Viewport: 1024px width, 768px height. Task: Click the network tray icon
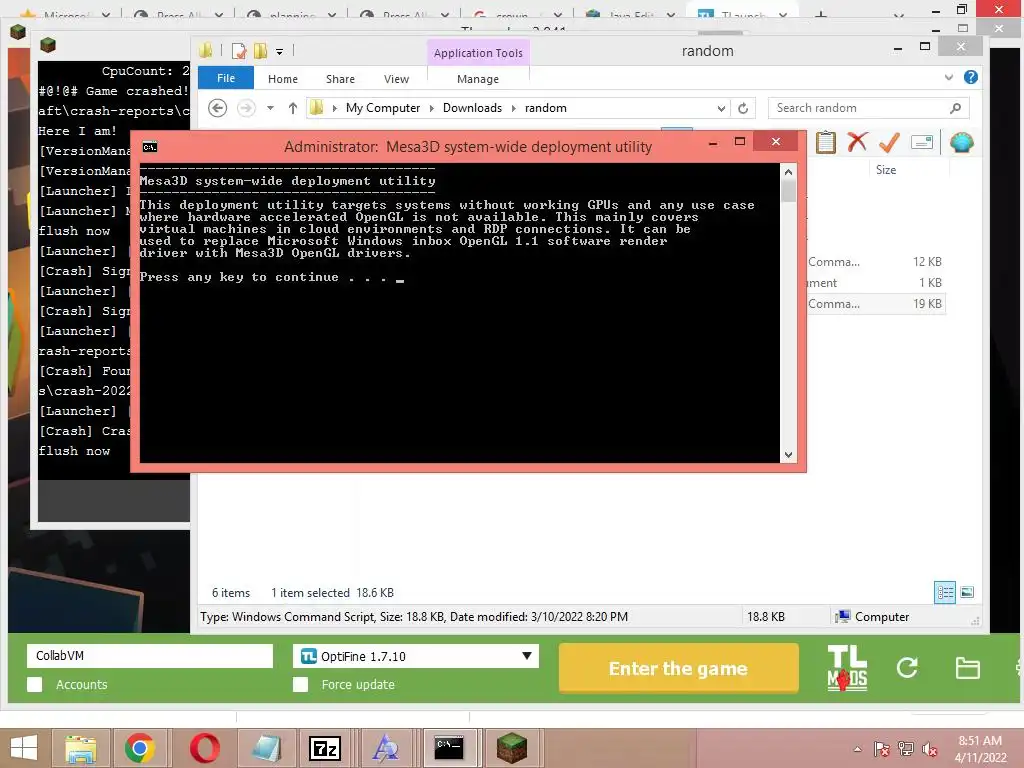tap(905, 749)
